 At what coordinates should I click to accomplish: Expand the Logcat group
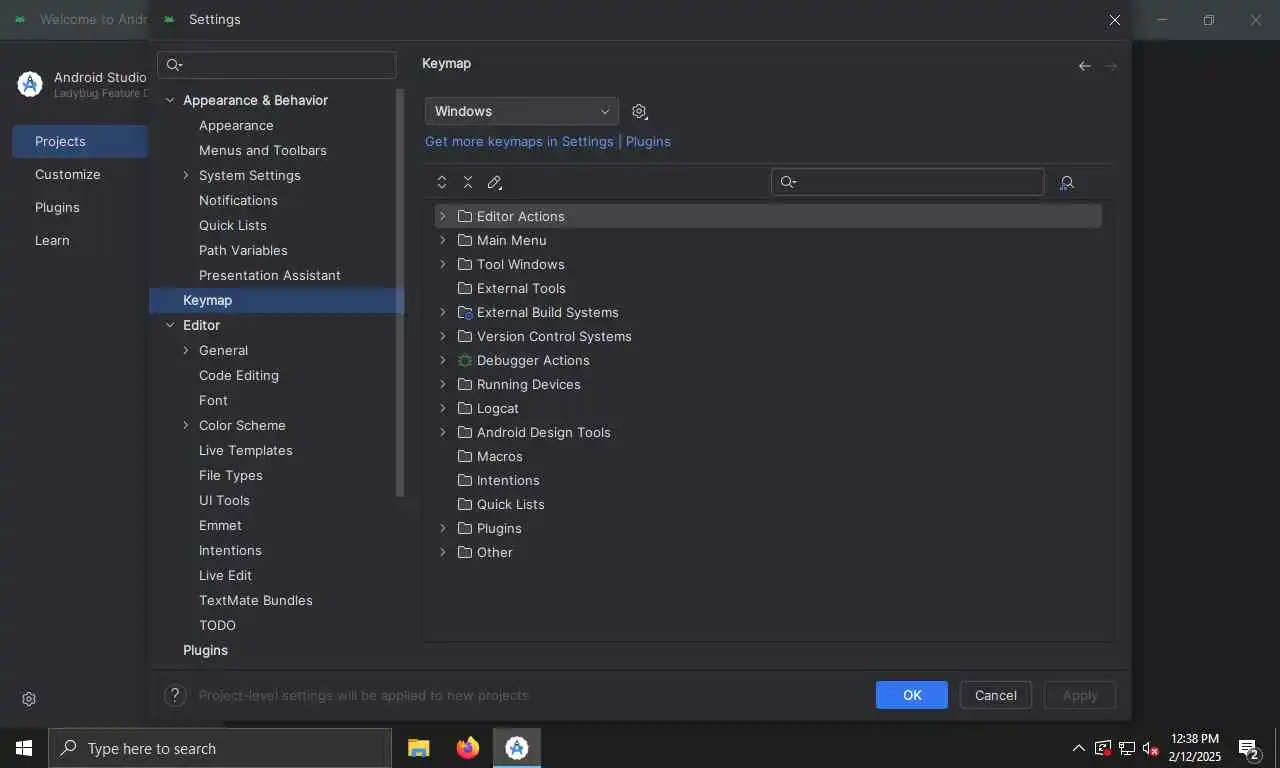(443, 408)
